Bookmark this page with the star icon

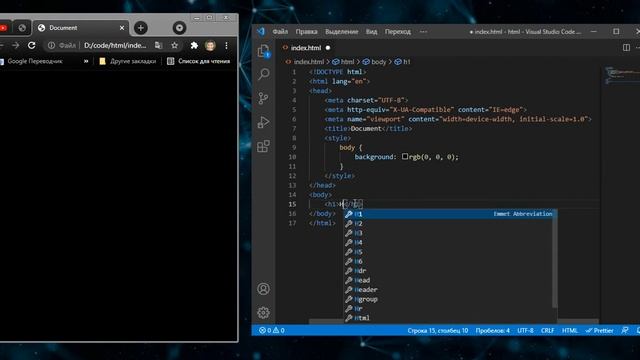175,45
